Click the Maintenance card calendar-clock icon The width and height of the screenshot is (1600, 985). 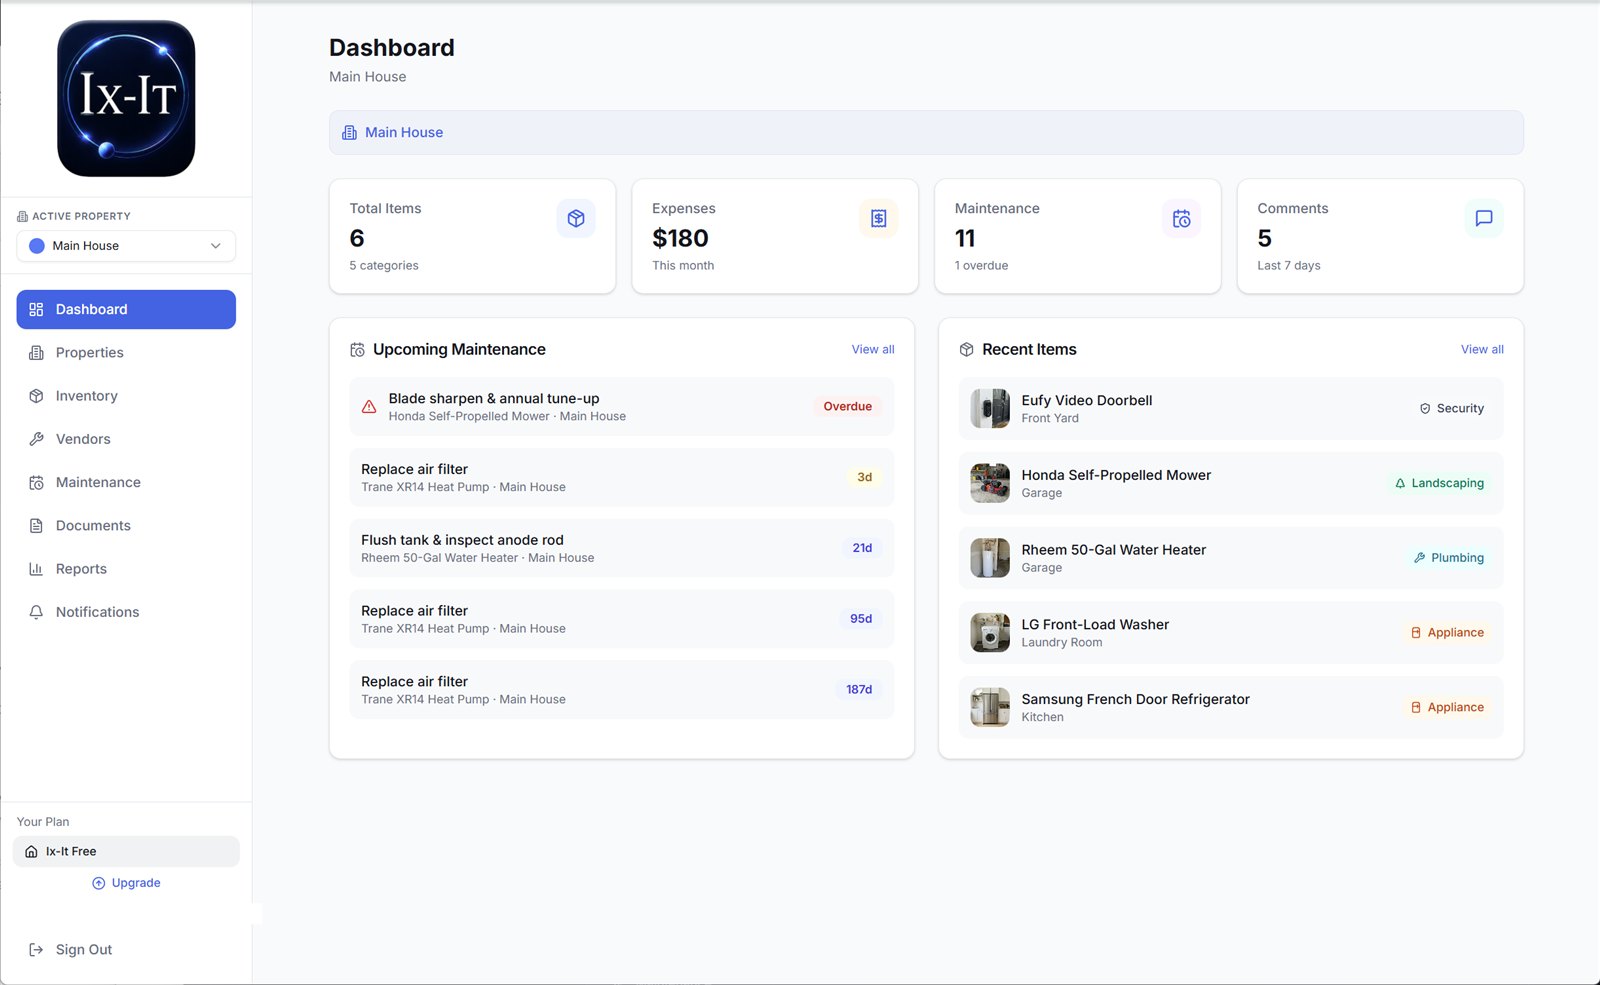point(1181,218)
